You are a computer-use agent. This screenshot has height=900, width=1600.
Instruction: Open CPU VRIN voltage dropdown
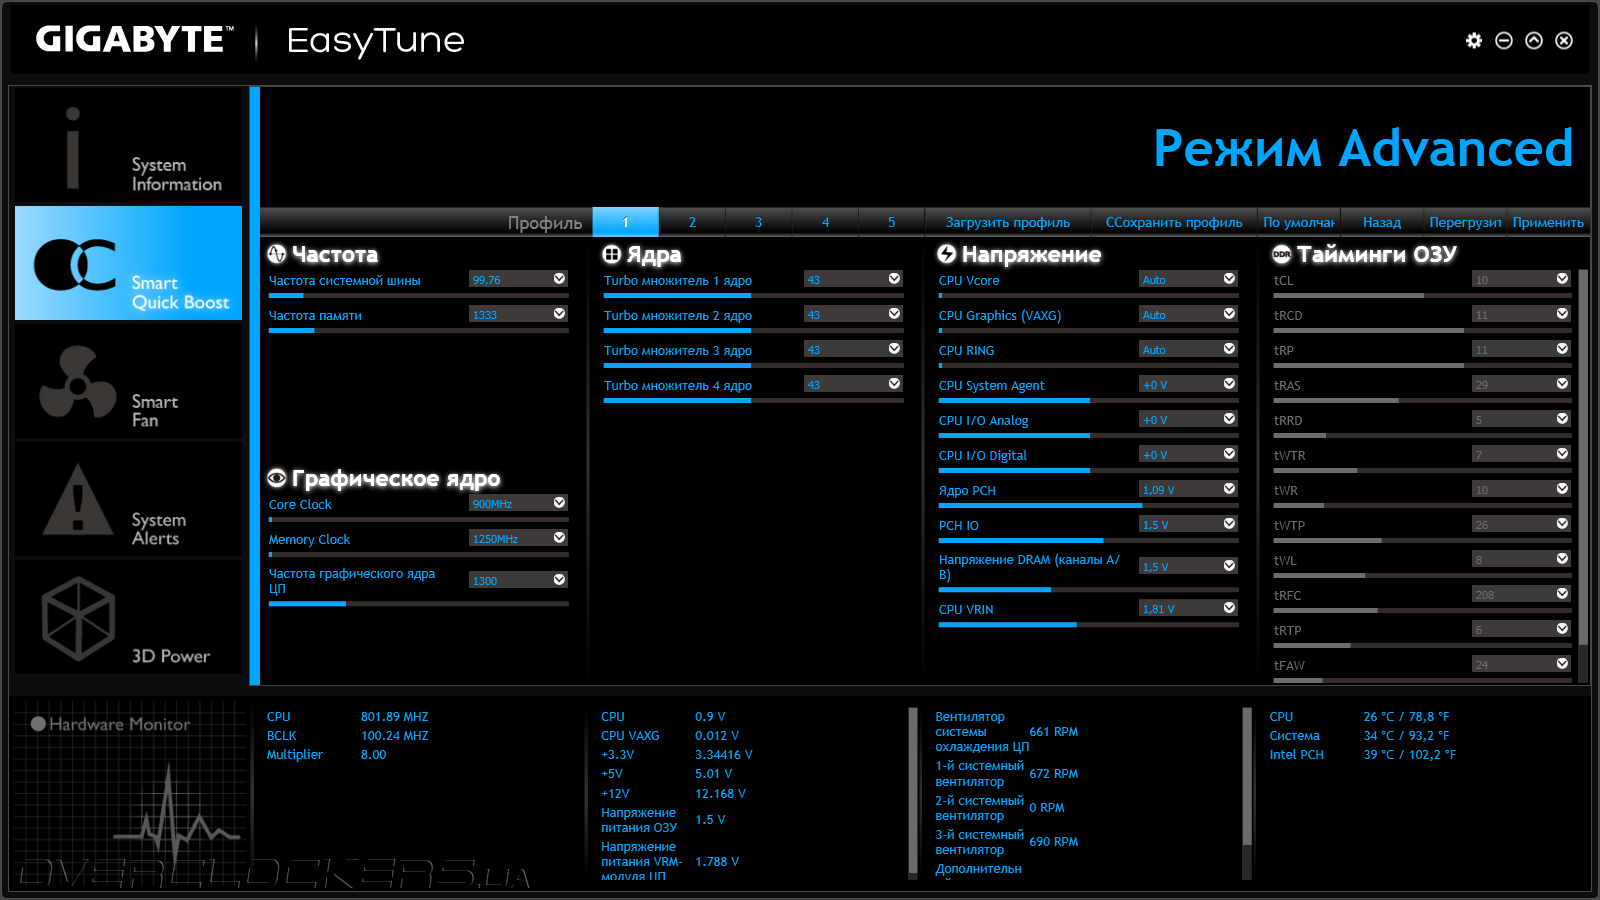pyautogui.click(x=1188, y=608)
